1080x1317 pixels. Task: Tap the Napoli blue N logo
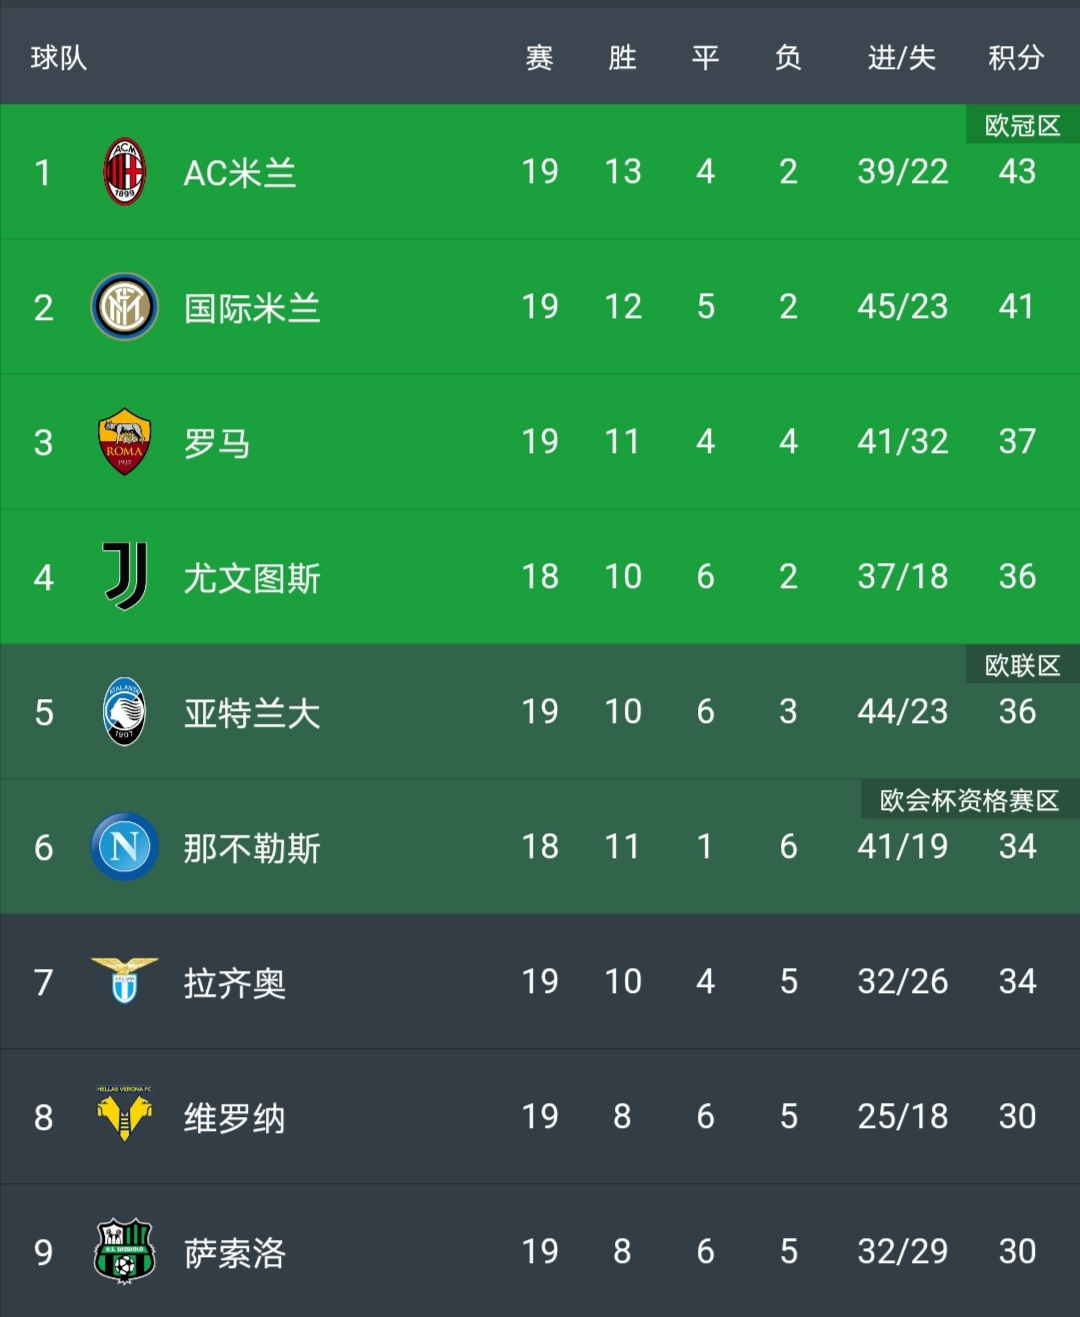click(x=125, y=847)
